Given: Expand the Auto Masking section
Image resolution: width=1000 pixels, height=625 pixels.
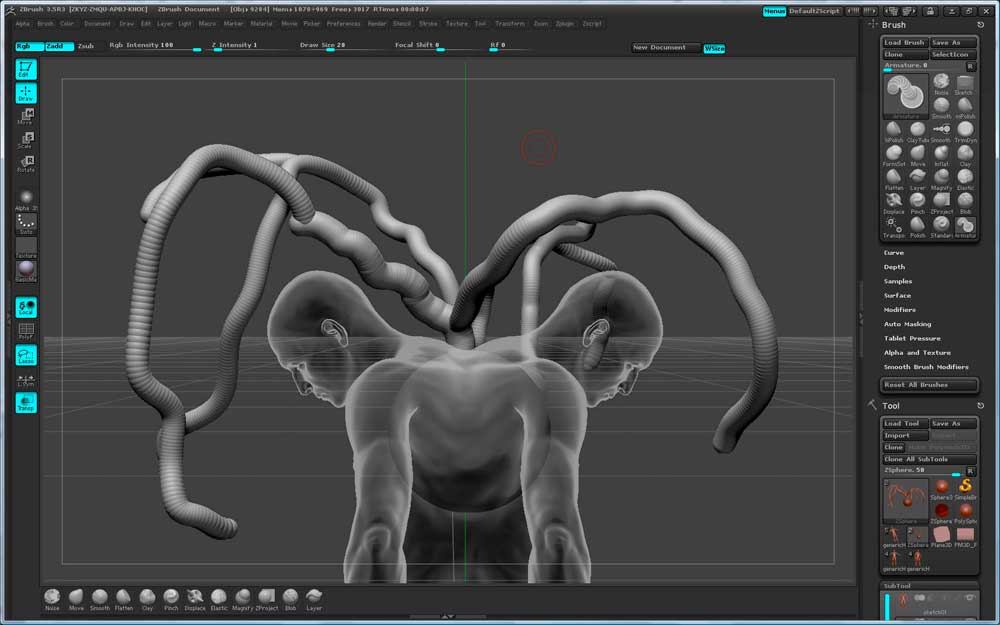Looking at the screenshot, I should [x=908, y=324].
